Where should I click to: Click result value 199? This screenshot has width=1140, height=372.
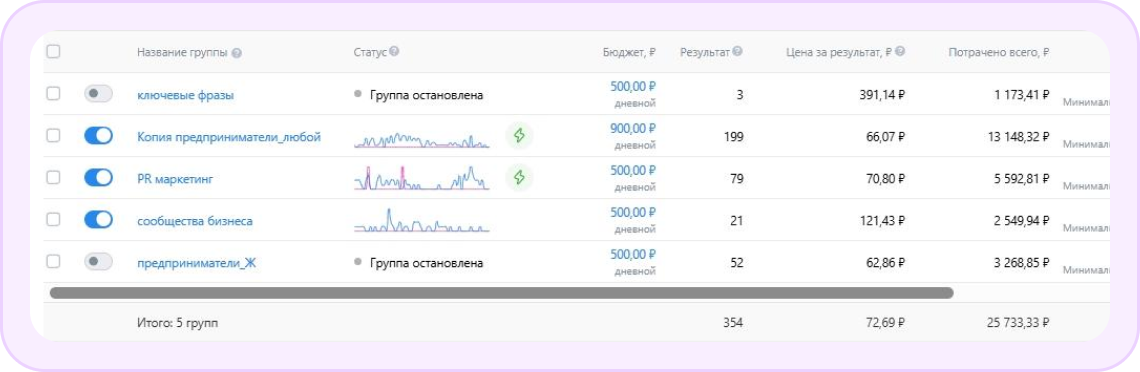pyautogui.click(x=734, y=137)
